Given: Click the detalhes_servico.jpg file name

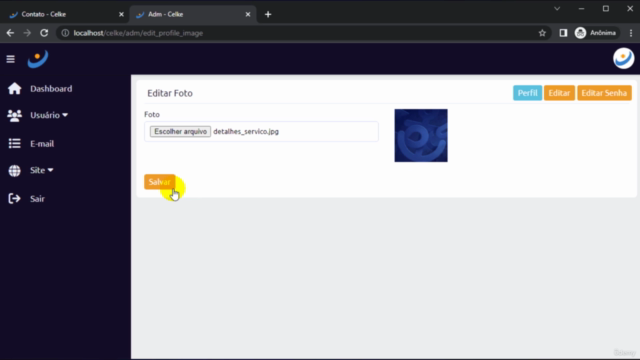Looking at the screenshot, I should coord(246,131).
